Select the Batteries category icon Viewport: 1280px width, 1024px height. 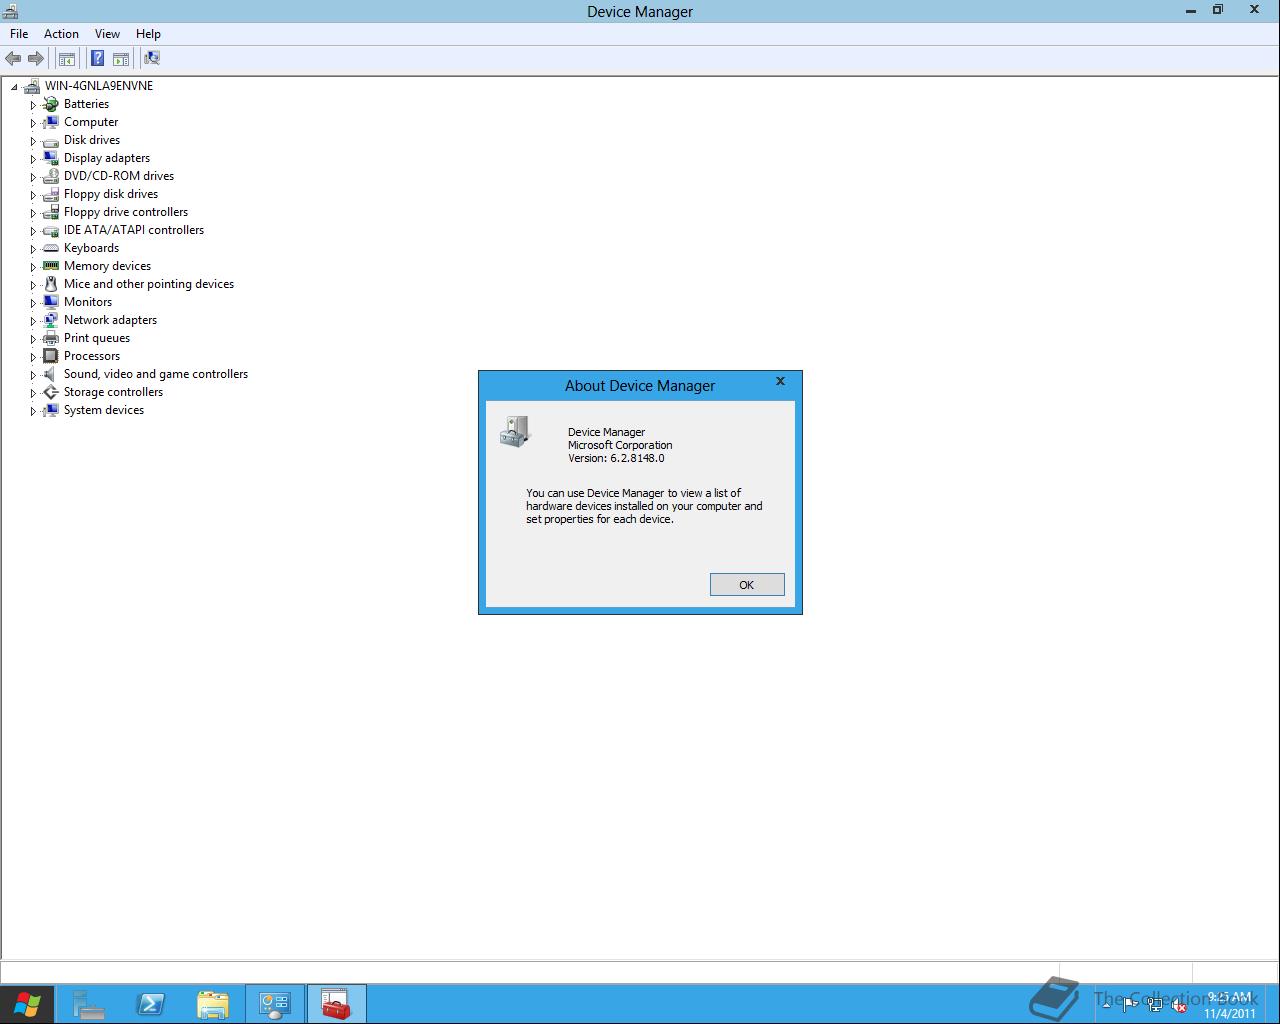51,104
